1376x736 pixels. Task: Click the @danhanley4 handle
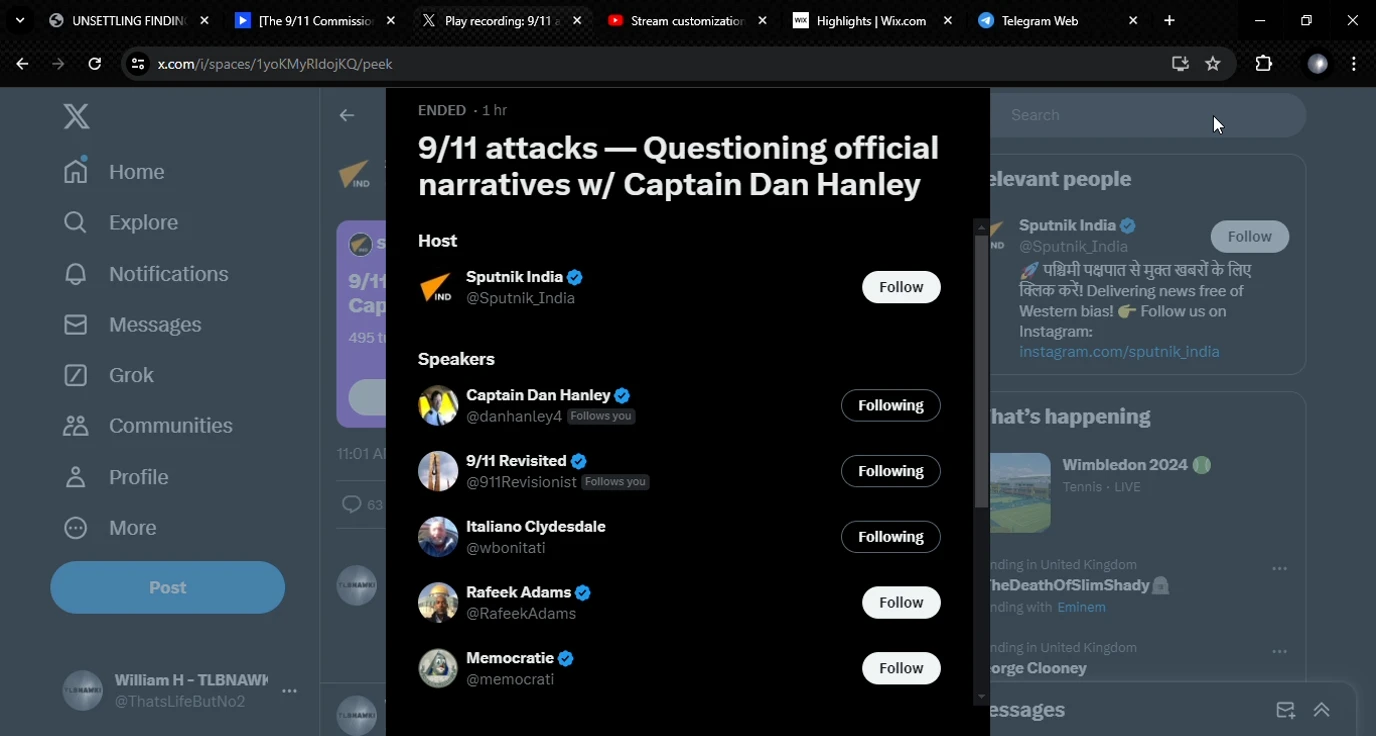tap(514, 416)
